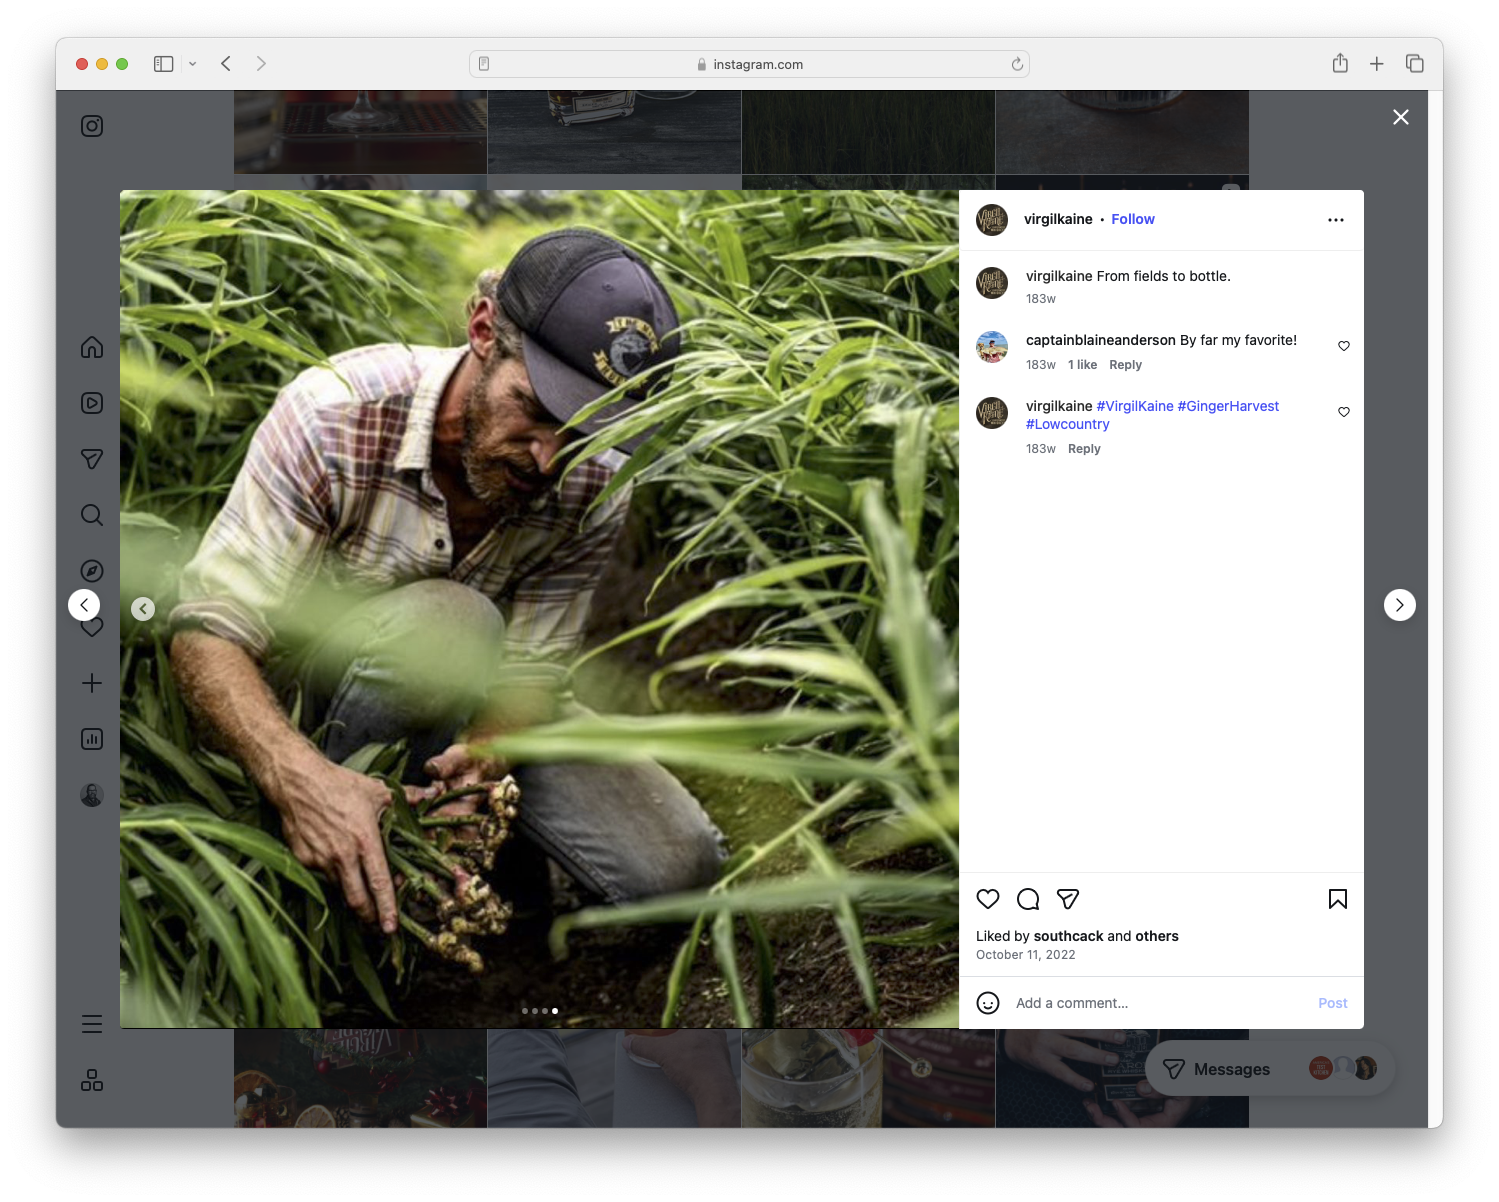Image resolution: width=1499 pixels, height=1202 pixels.
Task: Close the post overlay with the X
Action: (1401, 117)
